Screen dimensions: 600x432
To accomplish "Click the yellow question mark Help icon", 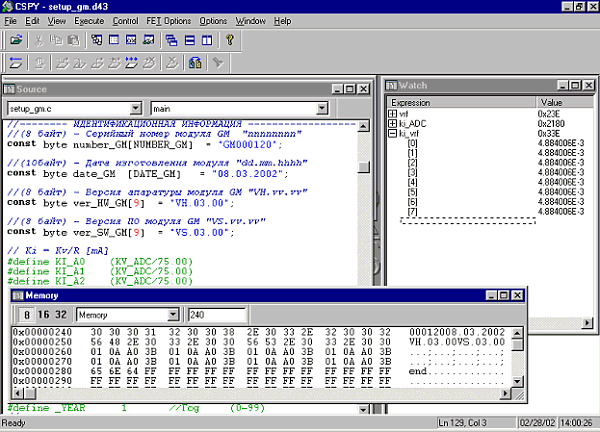I will (230, 40).
